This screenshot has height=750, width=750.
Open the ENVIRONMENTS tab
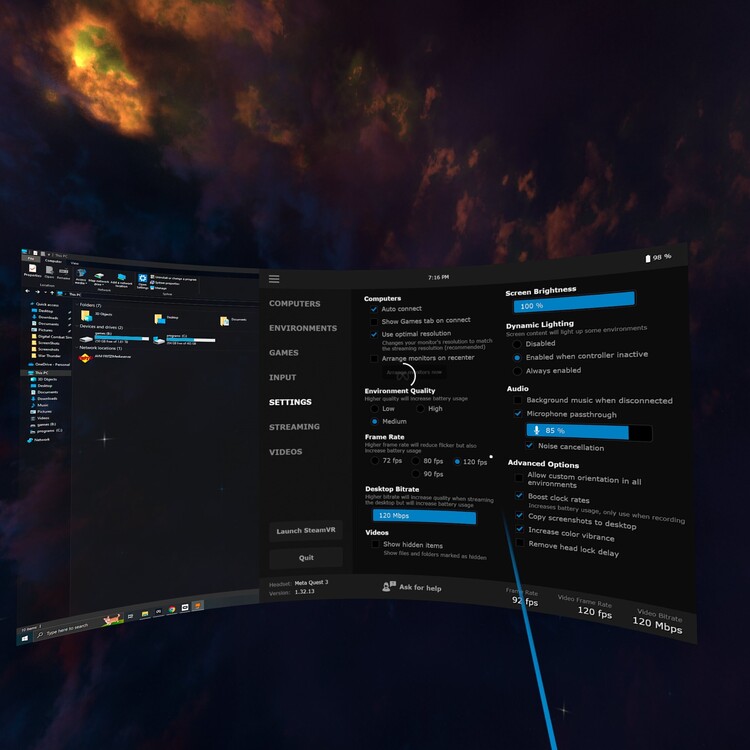tap(303, 328)
